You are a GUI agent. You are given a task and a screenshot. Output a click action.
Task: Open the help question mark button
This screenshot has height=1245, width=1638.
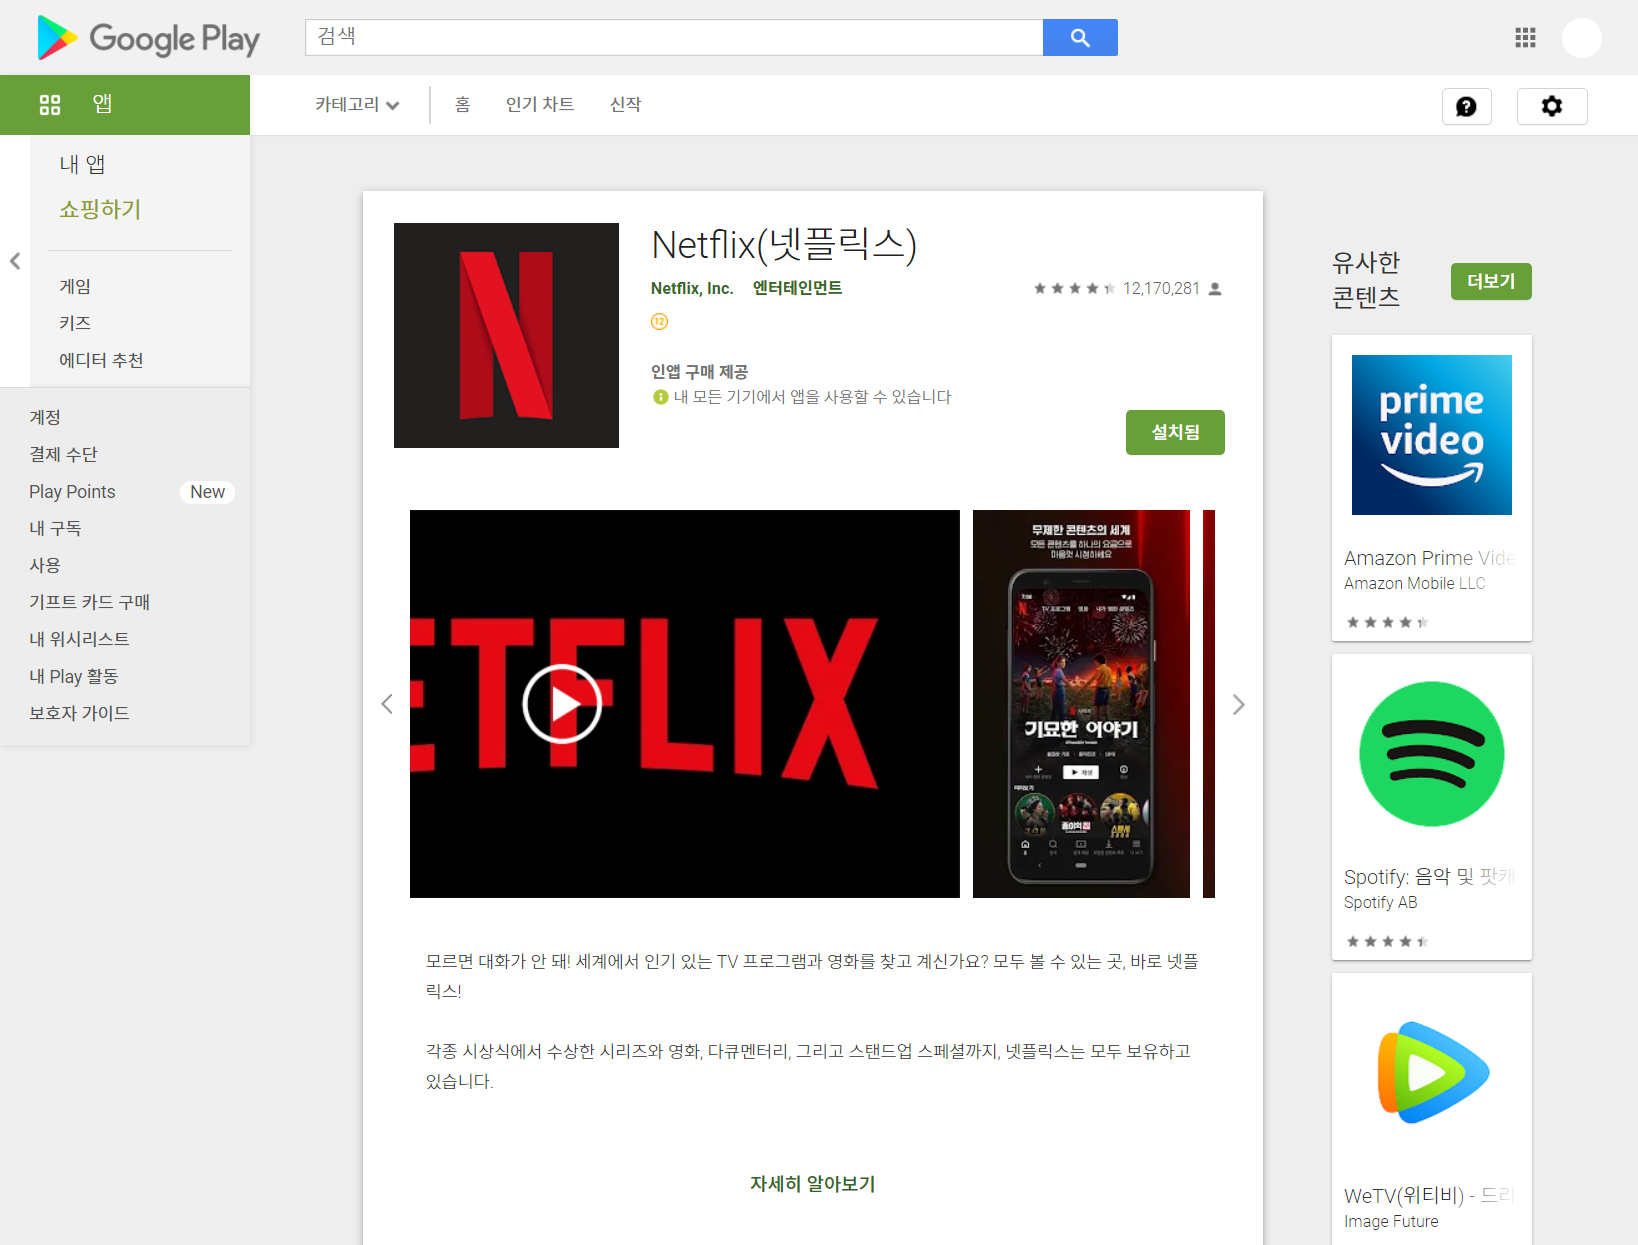[x=1466, y=106]
